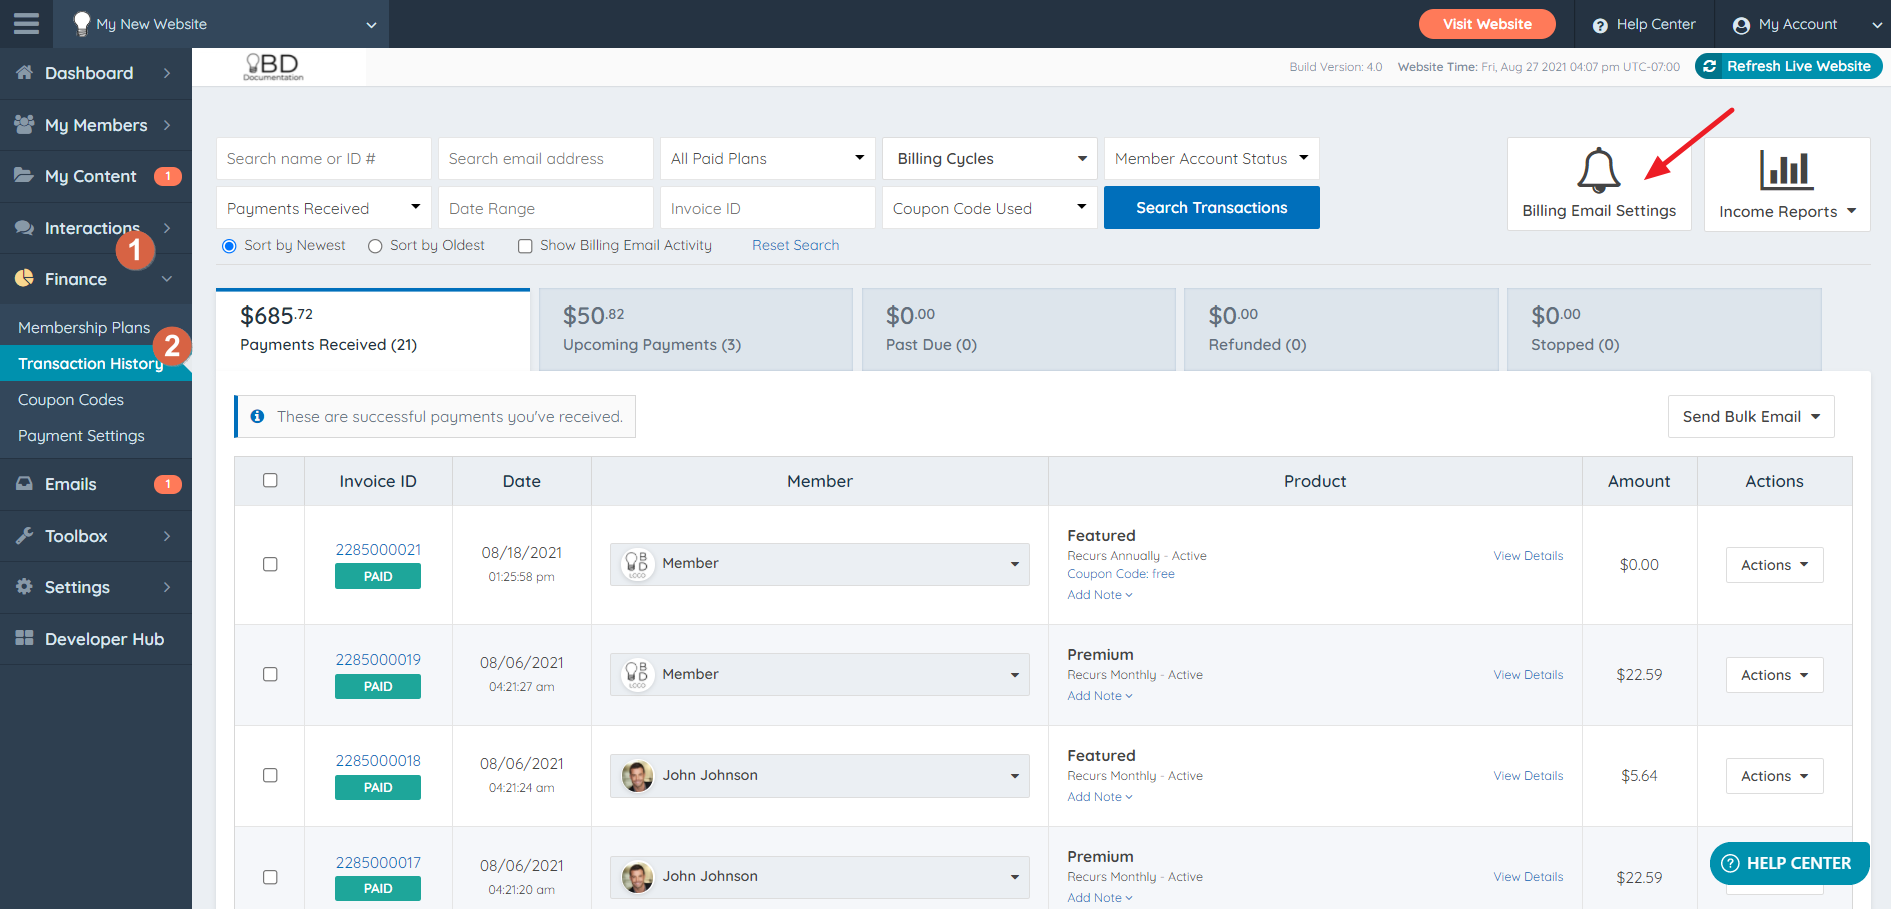Click the Invoice ID search field

coord(767,208)
